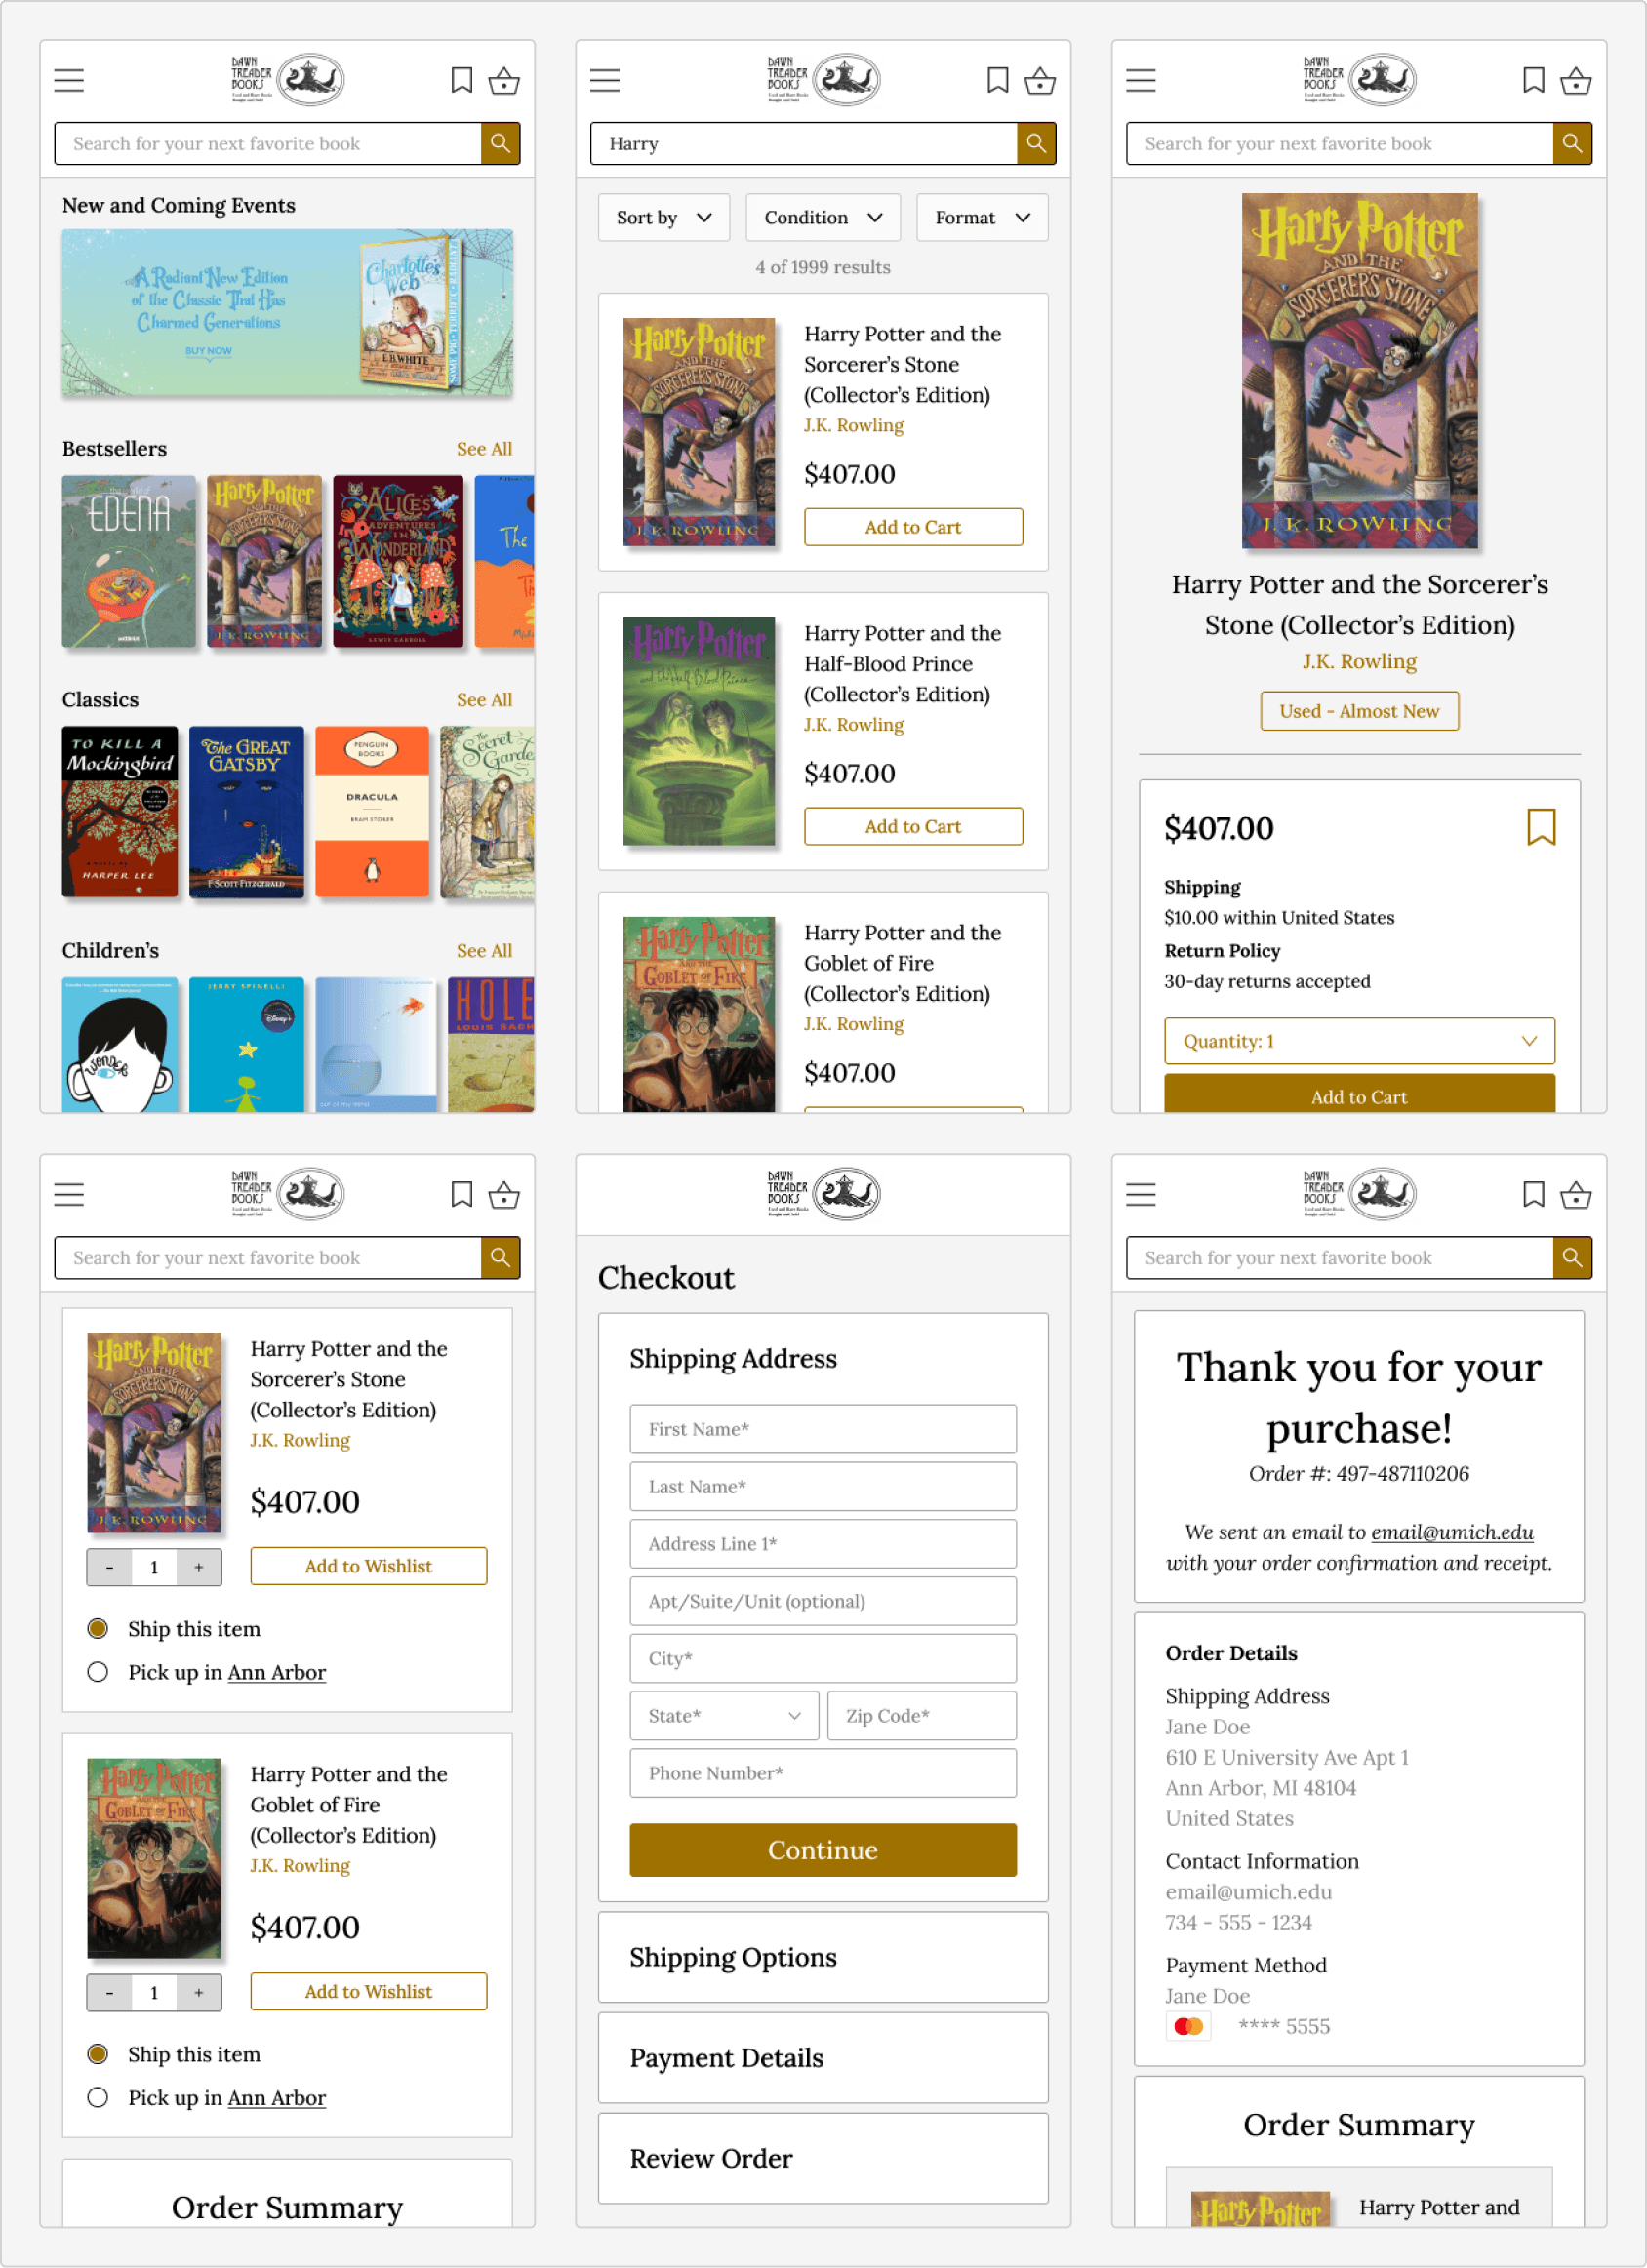Viewport: 1647px width, 2268px height.
Task: Click the First Name input field
Action: click(823, 1429)
